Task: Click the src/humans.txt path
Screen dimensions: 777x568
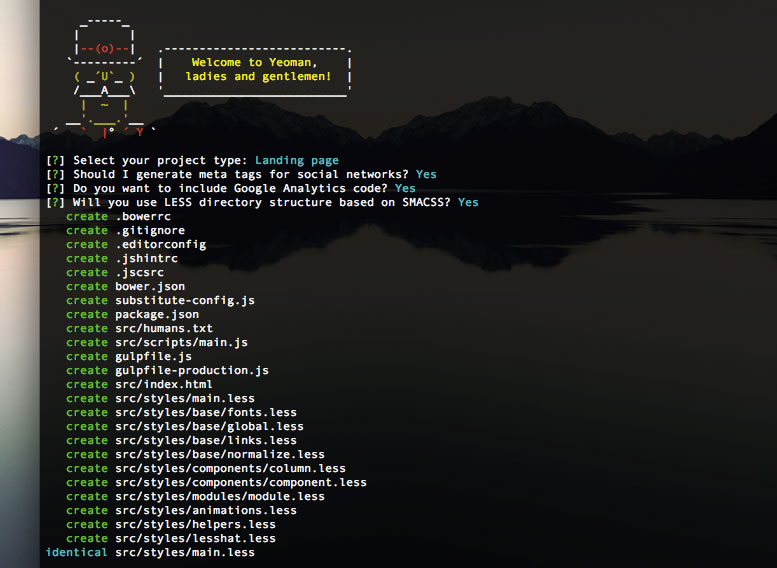Action: click(x=164, y=328)
